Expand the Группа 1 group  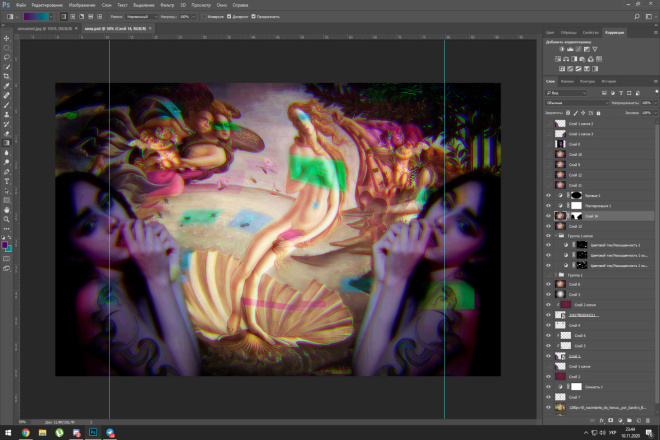(556, 275)
